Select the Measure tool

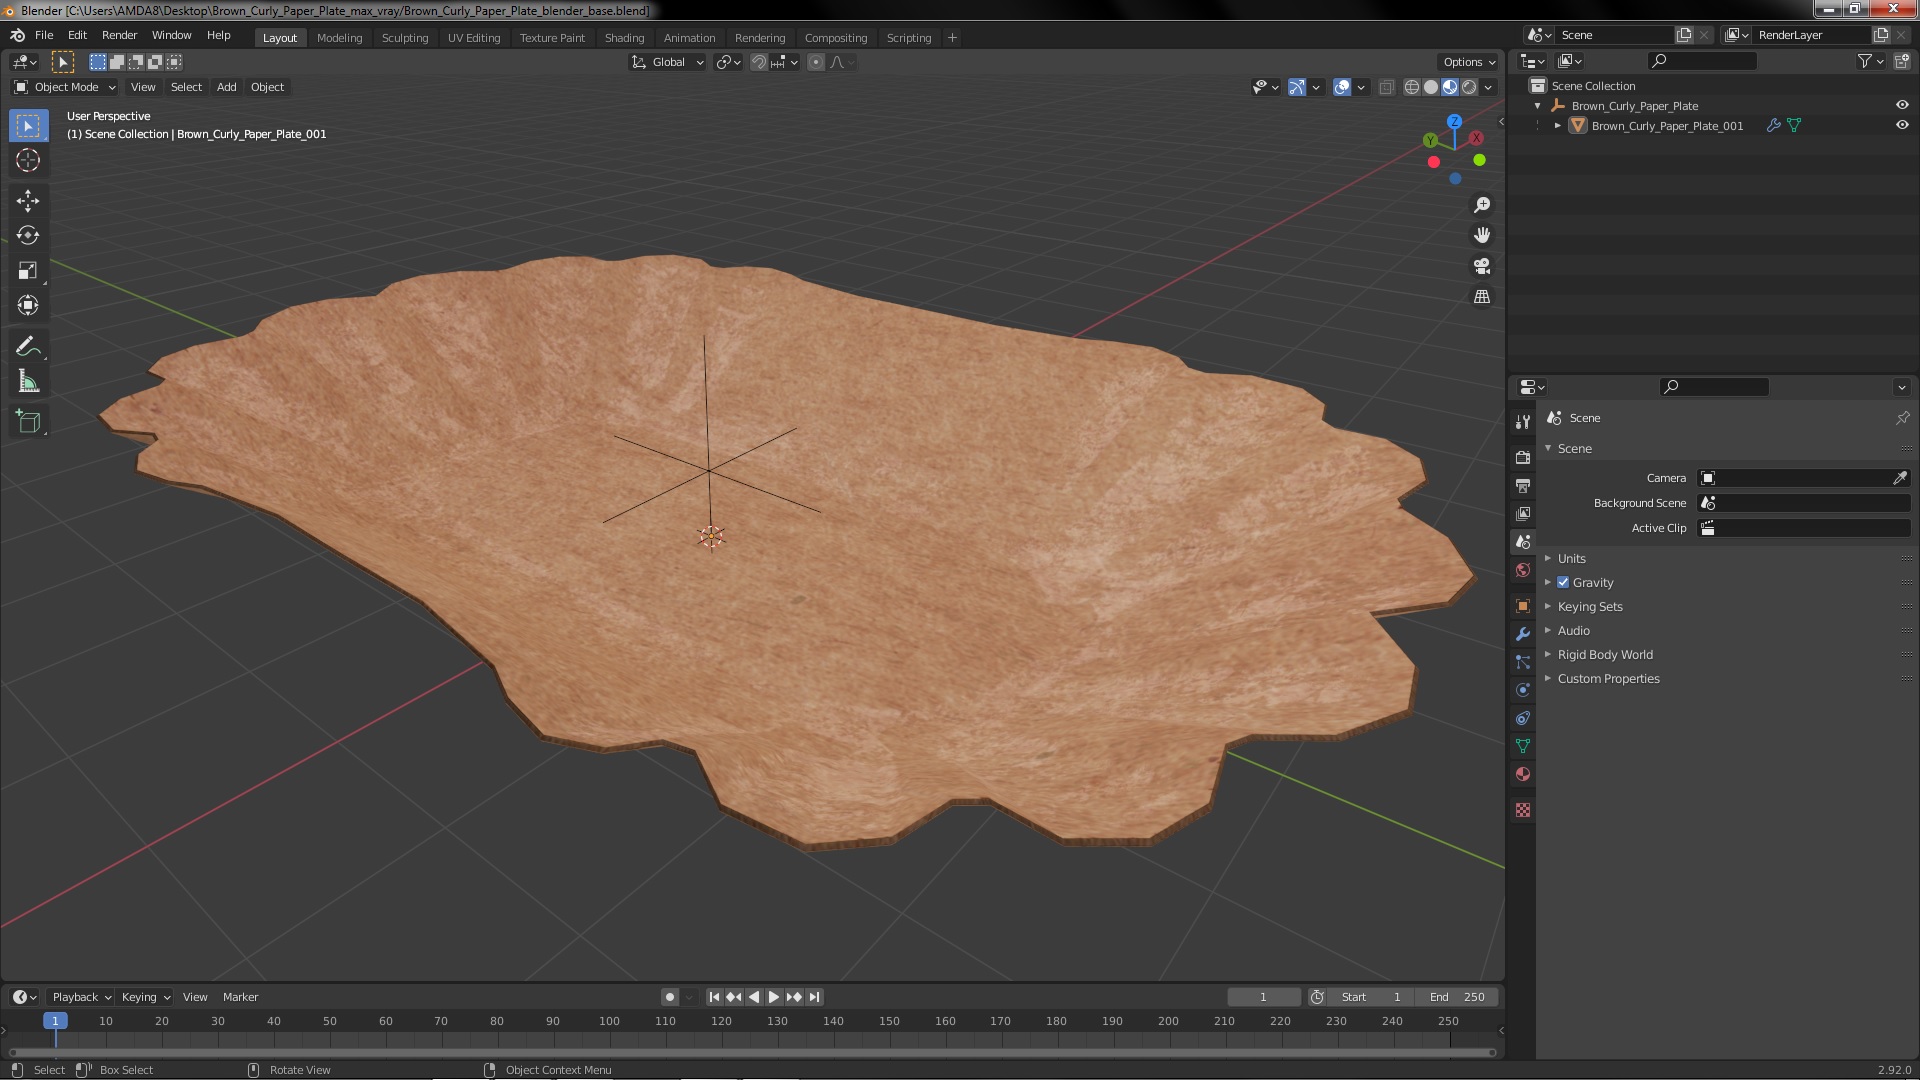pos(28,382)
